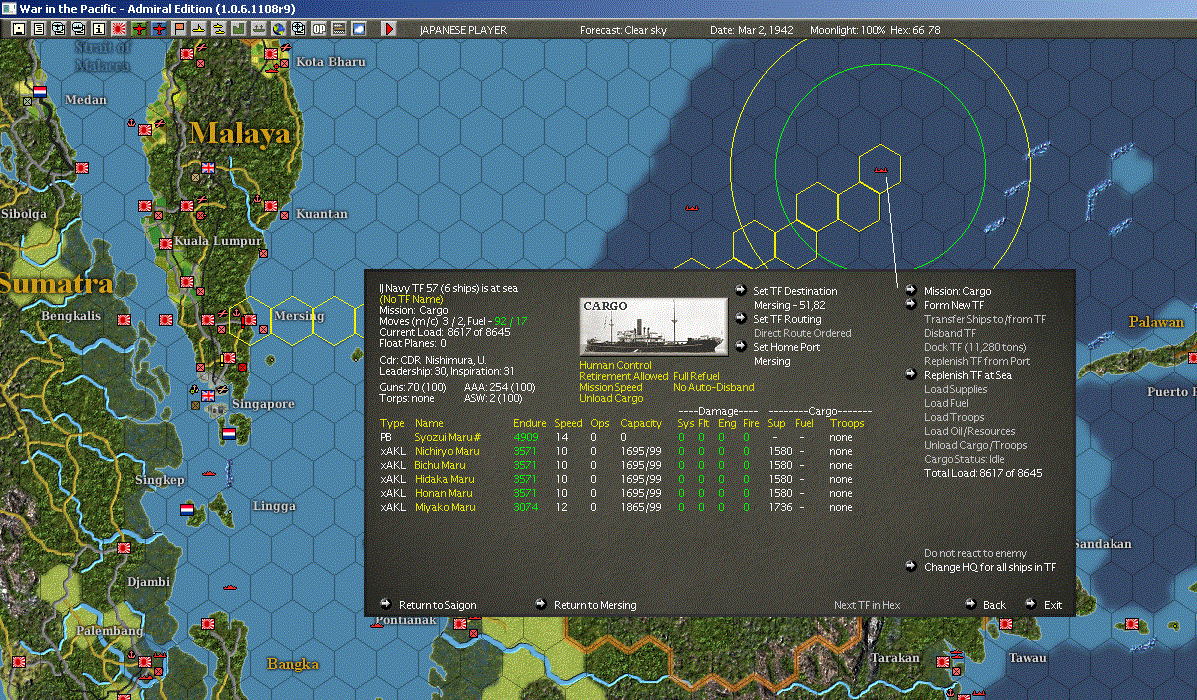Select Form New TF
1197x700 pixels.
tap(953, 305)
